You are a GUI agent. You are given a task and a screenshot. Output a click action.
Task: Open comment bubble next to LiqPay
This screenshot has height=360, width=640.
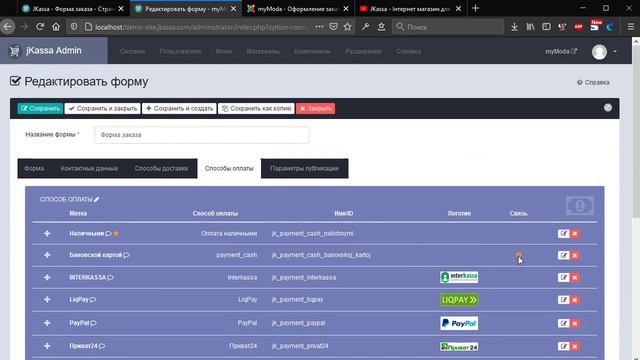[93, 300]
